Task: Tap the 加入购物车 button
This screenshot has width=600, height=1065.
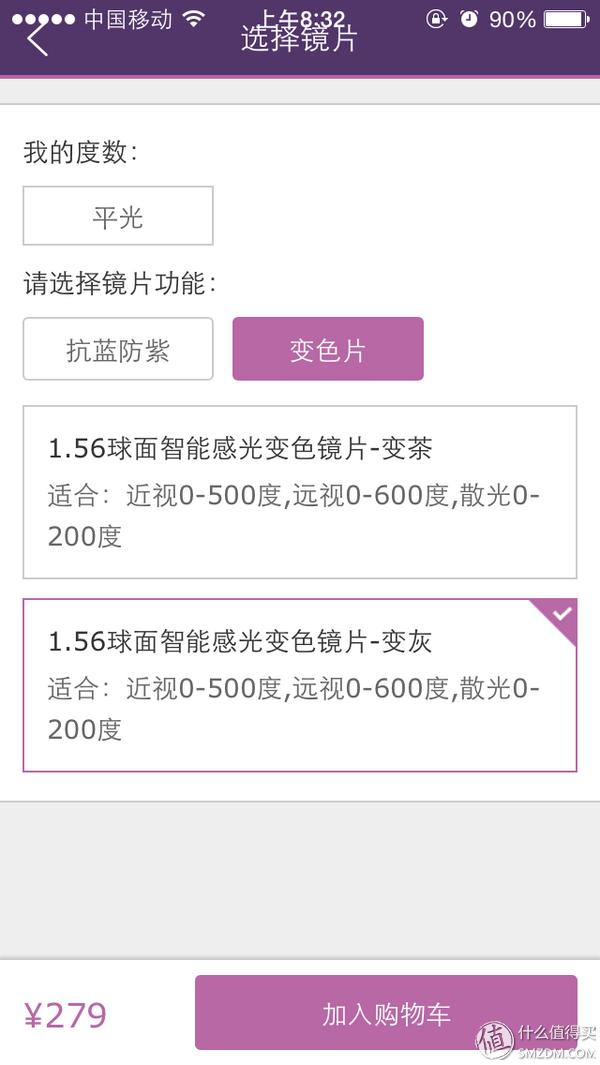Action: coord(385,1012)
